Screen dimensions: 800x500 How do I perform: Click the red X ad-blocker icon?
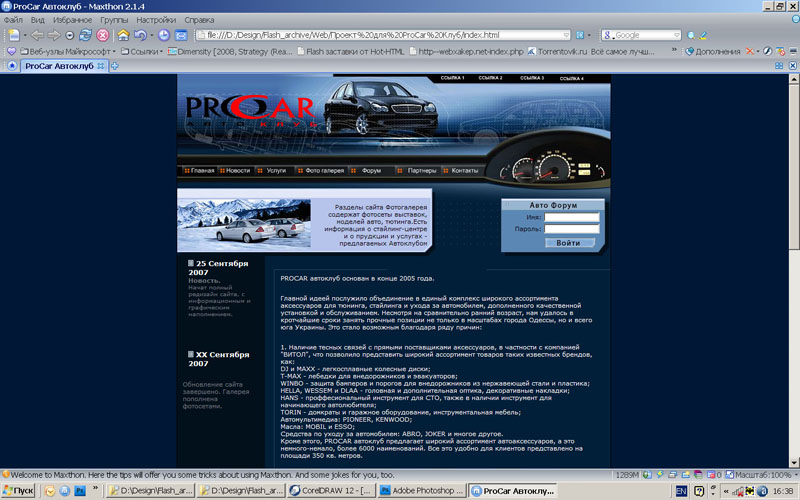click(x=749, y=51)
